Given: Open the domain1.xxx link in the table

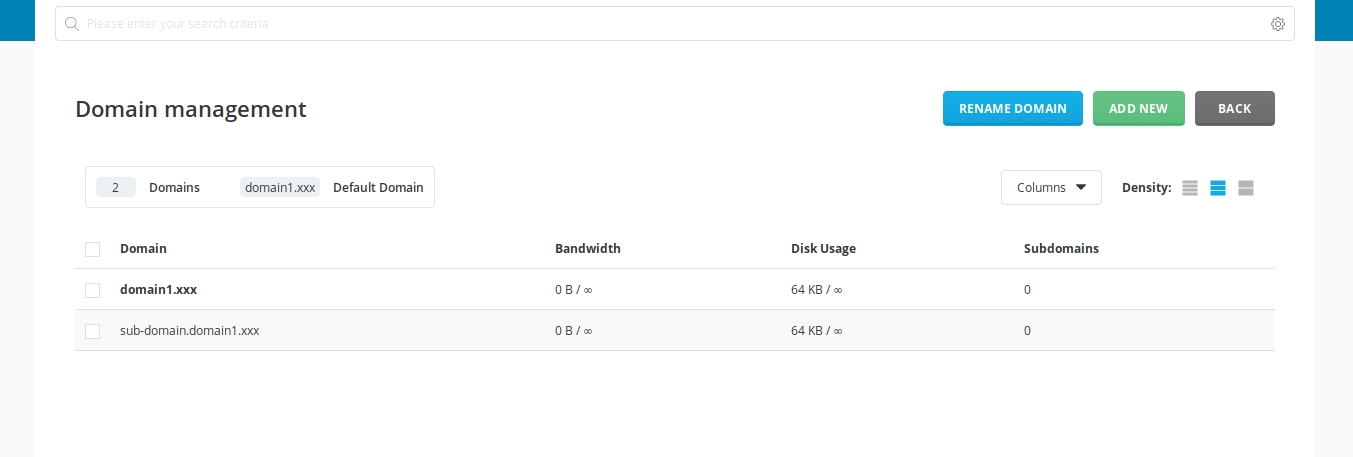Looking at the screenshot, I should (158, 290).
